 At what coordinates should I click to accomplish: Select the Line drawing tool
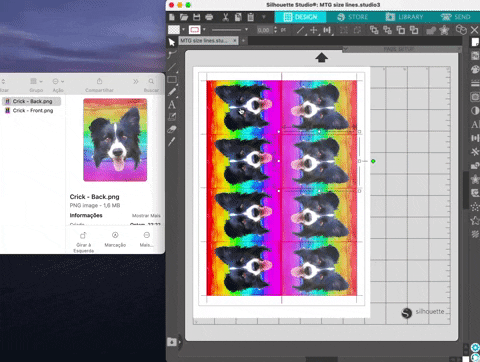click(x=172, y=67)
